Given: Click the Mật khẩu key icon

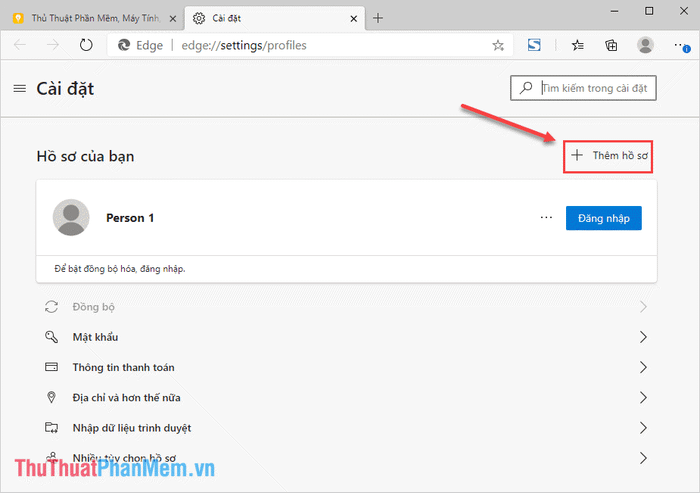Looking at the screenshot, I should point(51,337).
